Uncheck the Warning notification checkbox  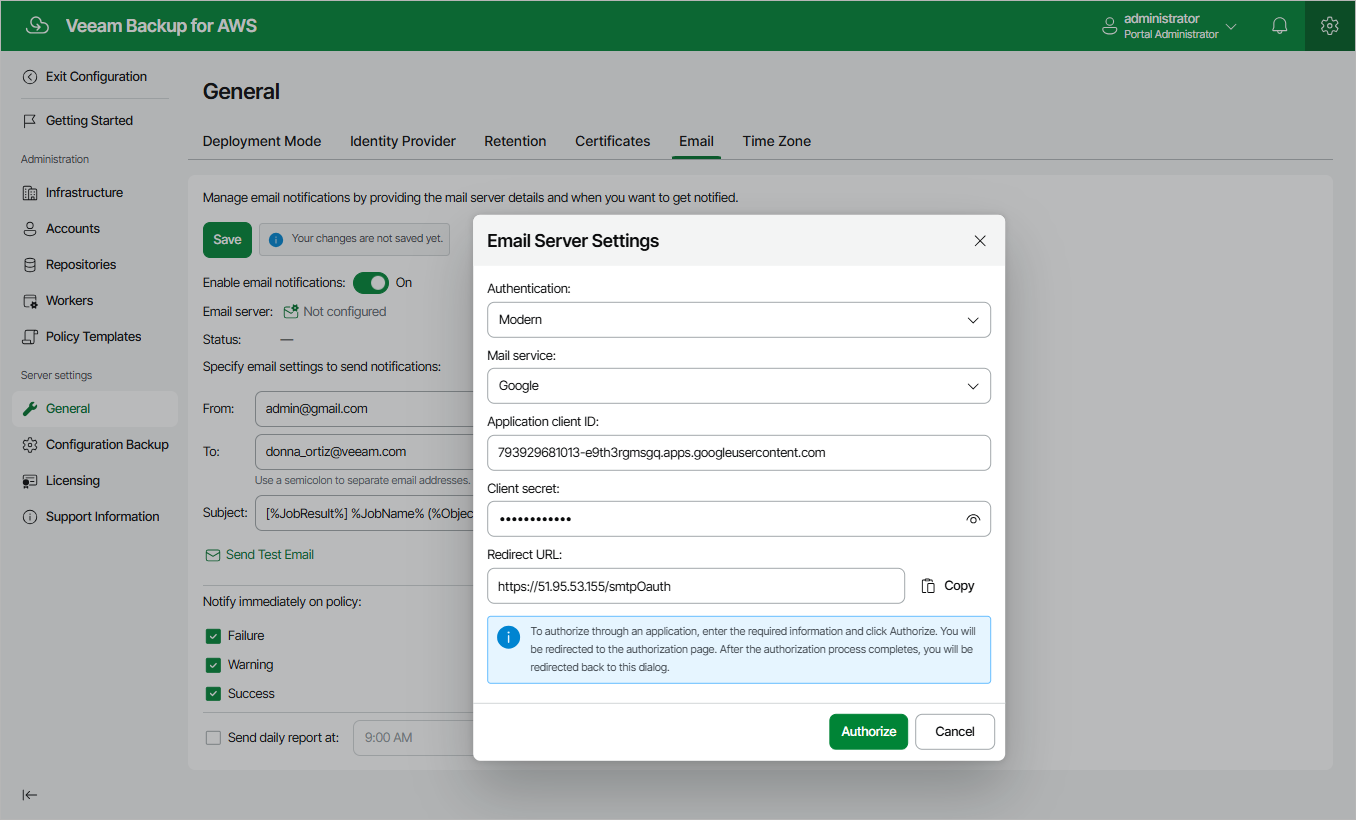pyautogui.click(x=213, y=665)
